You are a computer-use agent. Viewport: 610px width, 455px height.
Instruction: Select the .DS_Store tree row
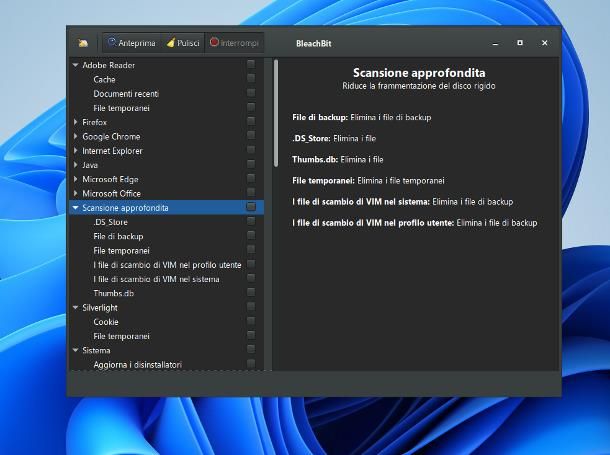point(167,222)
